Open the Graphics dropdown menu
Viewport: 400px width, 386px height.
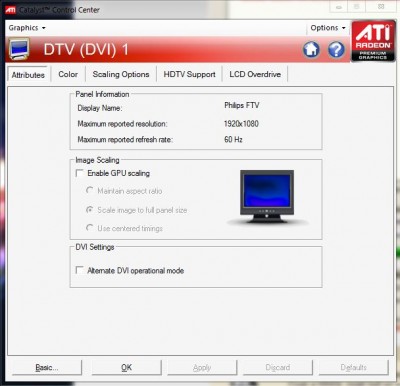[x=27, y=28]
